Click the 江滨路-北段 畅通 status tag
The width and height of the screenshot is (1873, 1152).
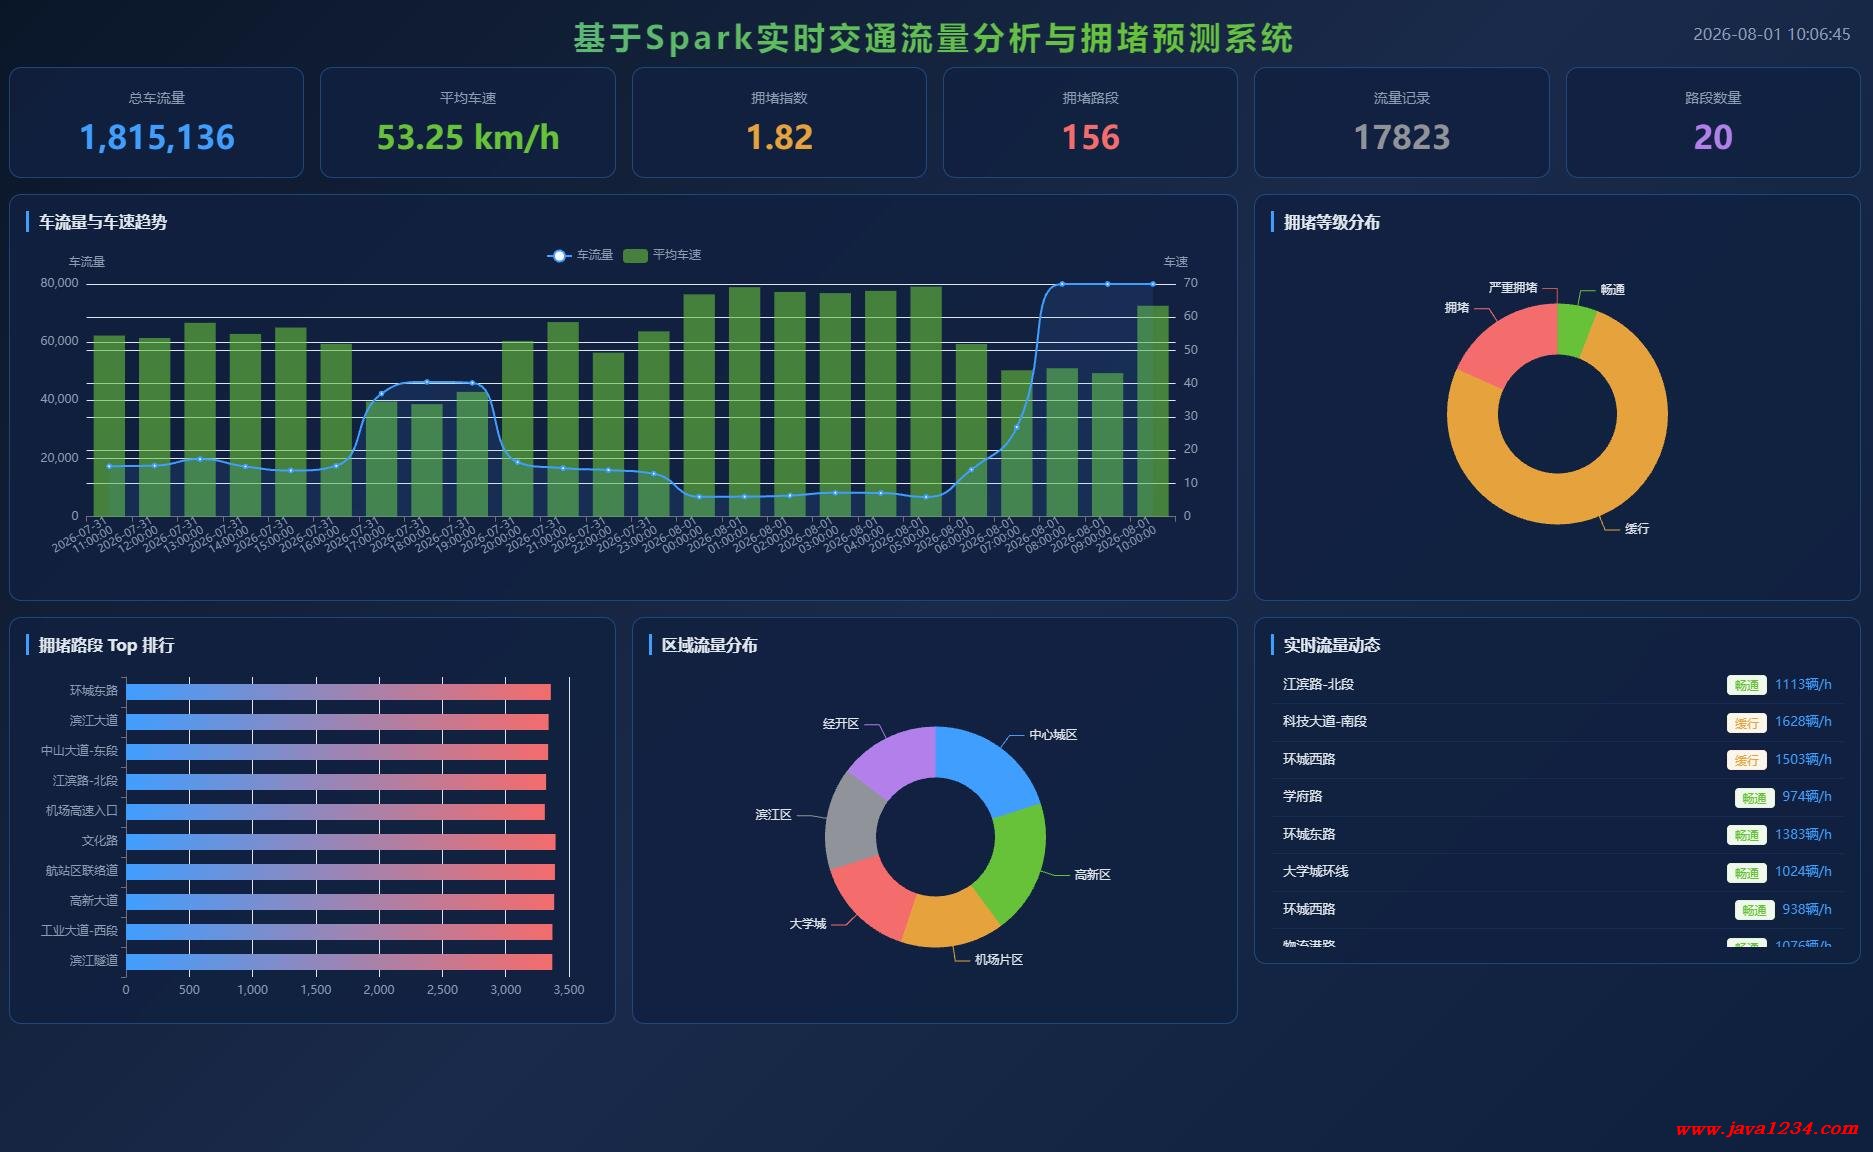coord(1746,685)
